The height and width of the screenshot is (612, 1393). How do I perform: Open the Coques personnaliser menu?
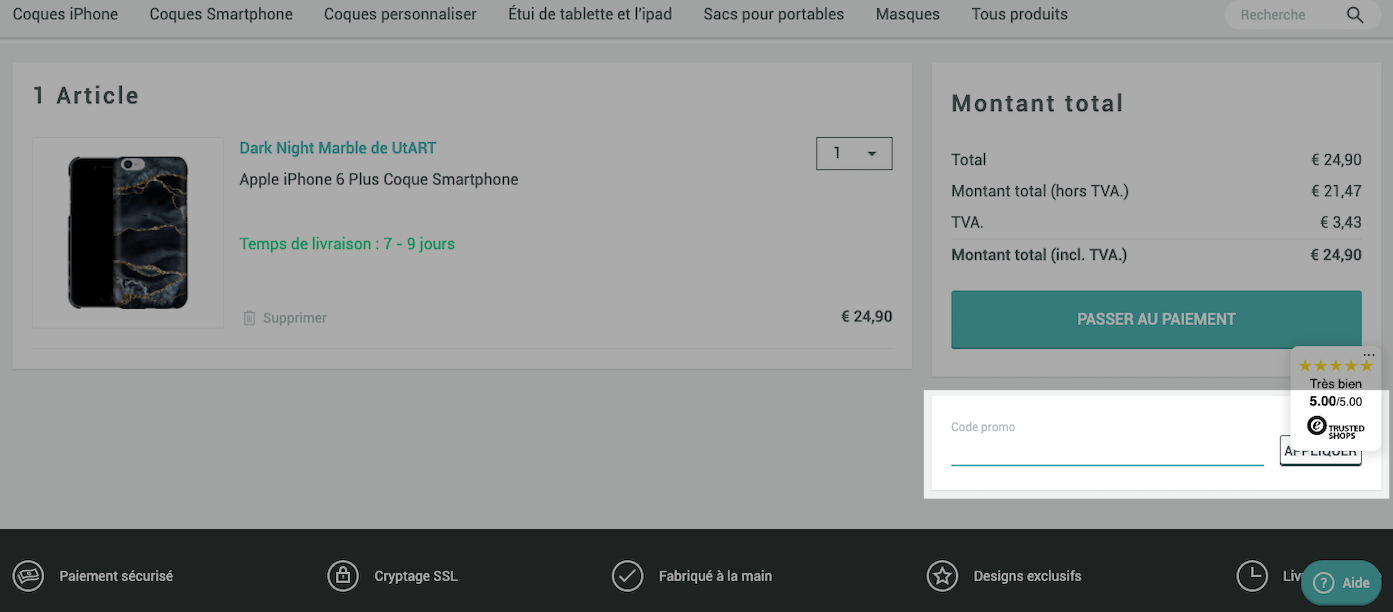(x=400, y=14)
